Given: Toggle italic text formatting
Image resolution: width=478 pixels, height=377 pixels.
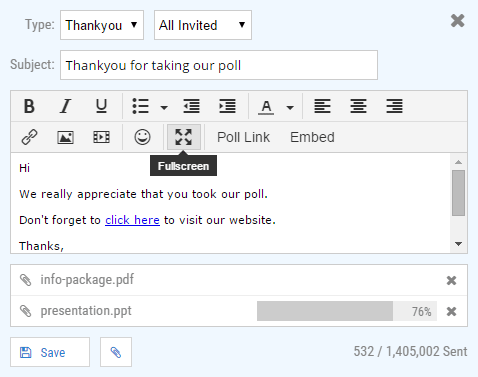Looking at the screenshot, I should pyautogui.click(x=65, y=106).
